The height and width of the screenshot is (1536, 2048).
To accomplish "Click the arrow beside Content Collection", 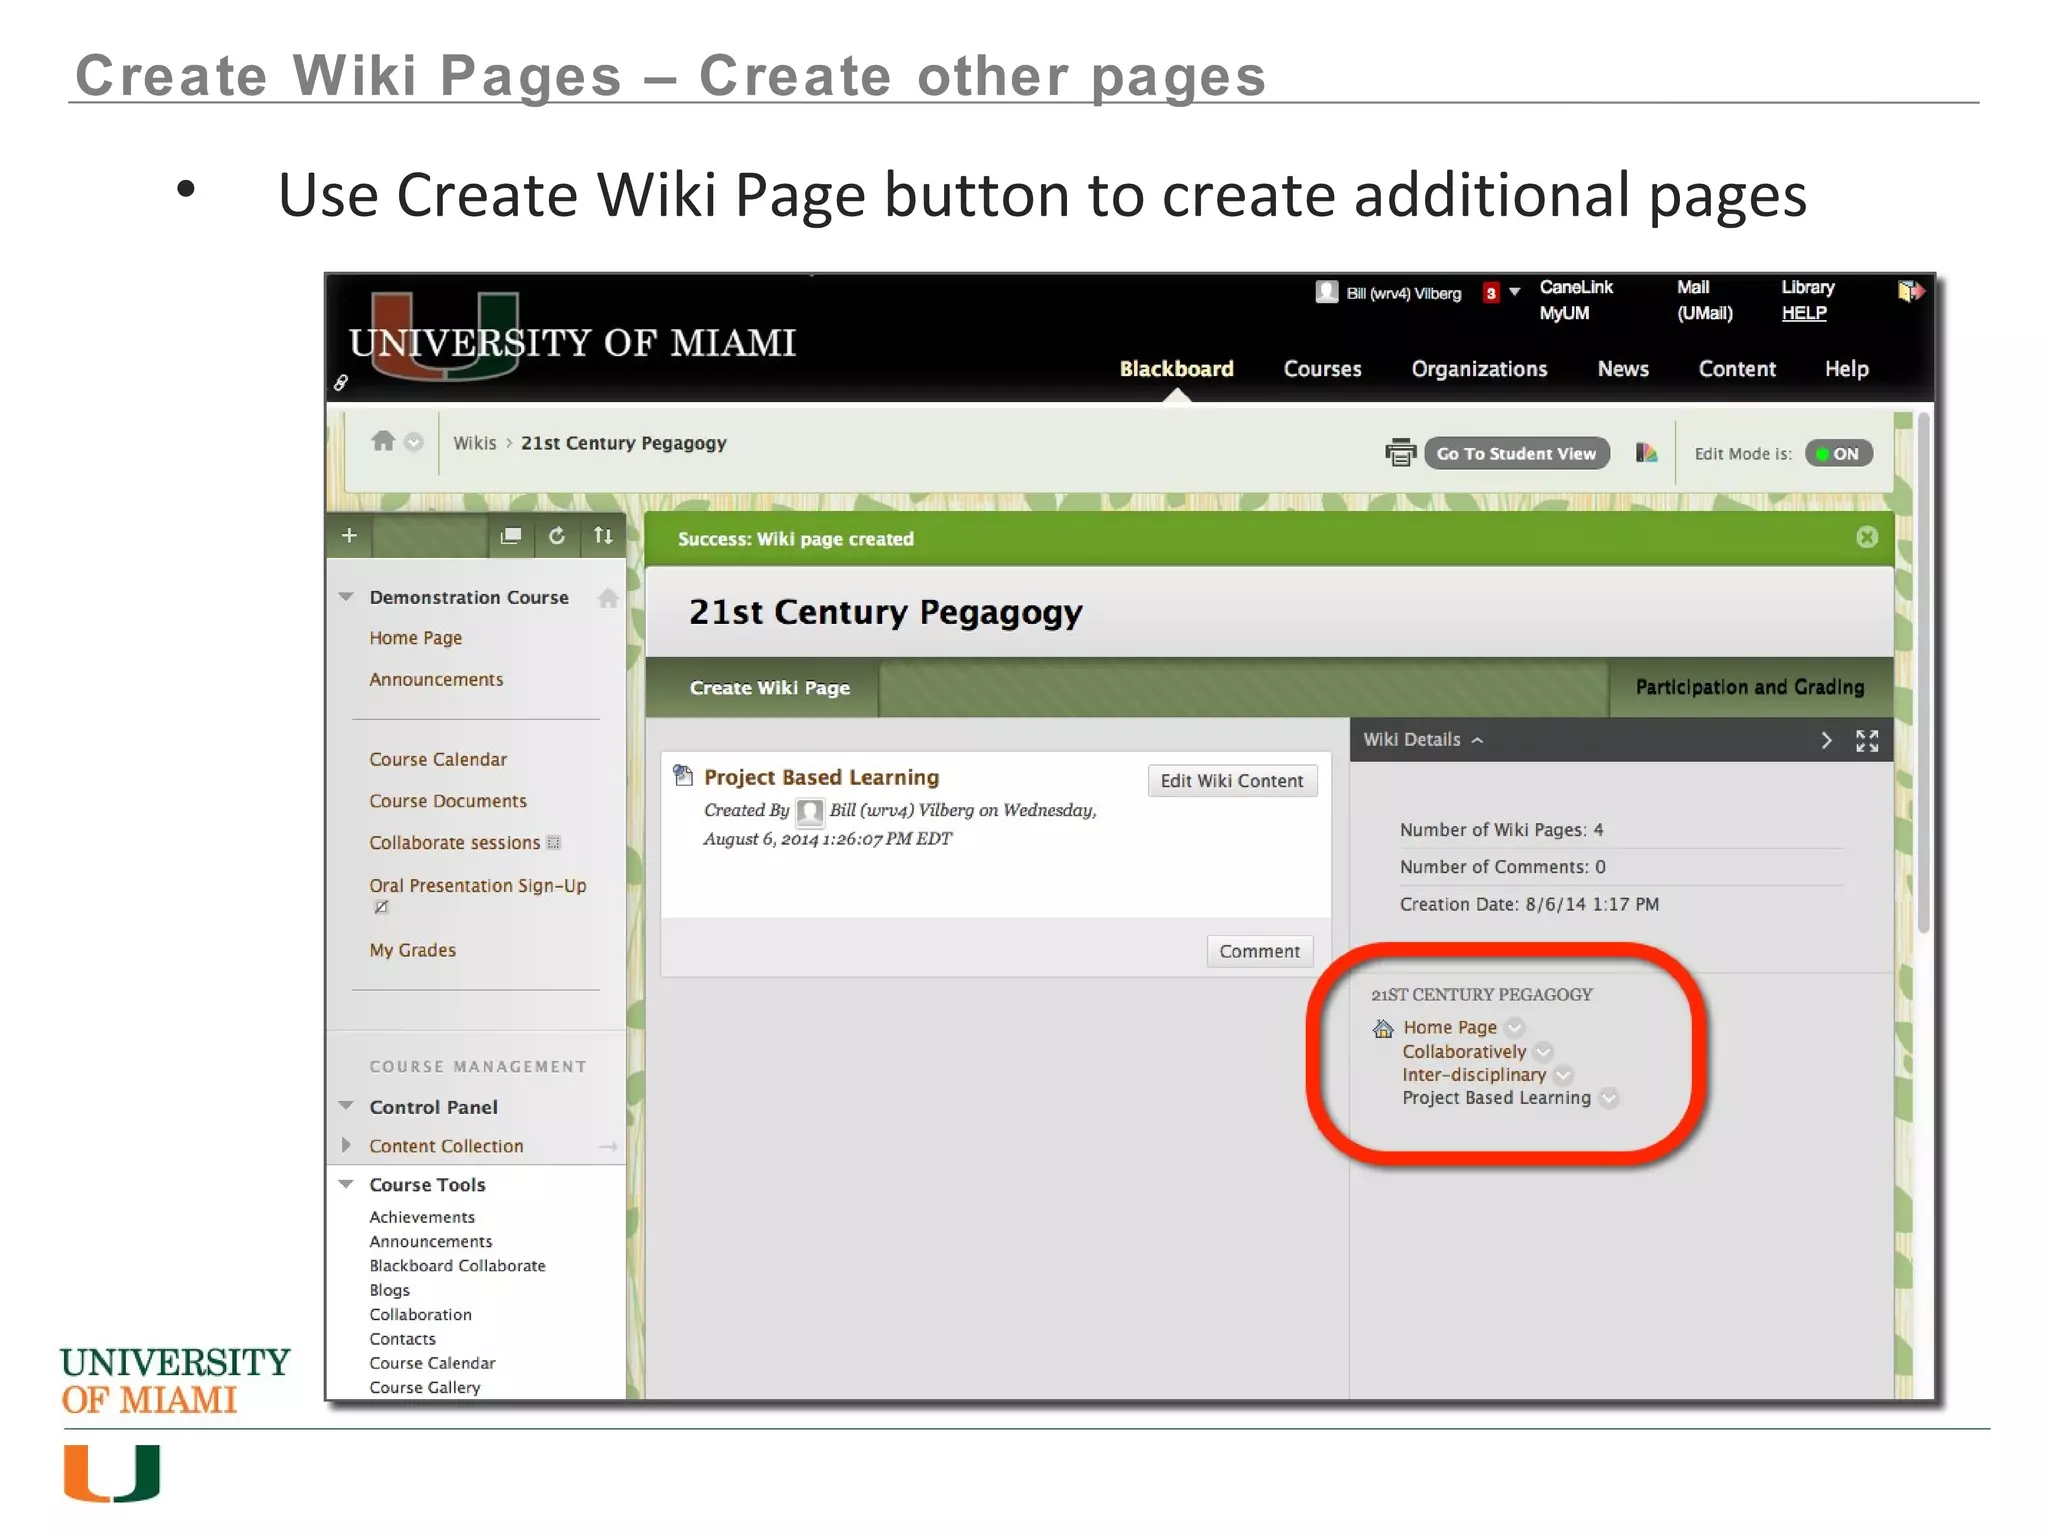I will click(x=607, y=1147).
